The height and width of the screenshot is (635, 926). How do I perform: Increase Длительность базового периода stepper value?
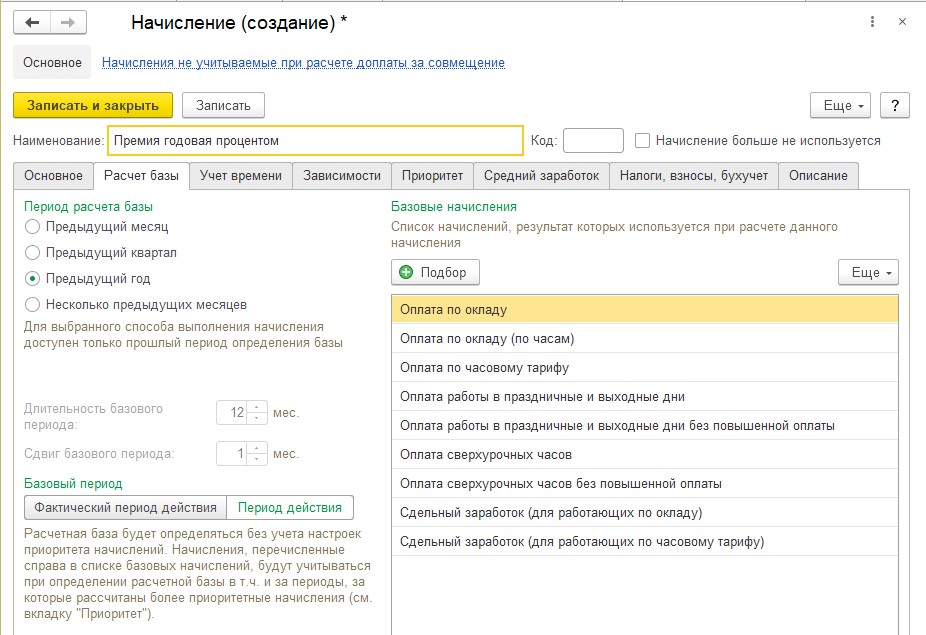click(x=256, y=408)
